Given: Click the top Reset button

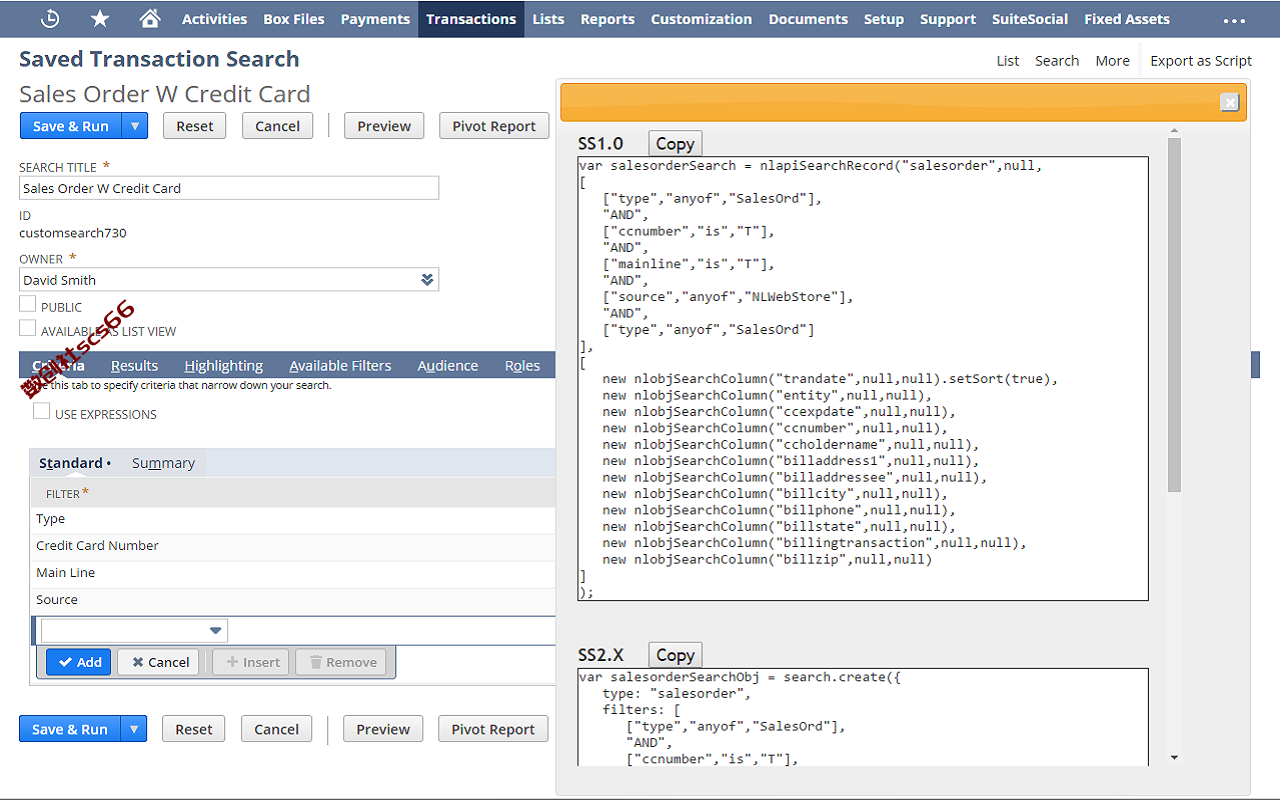Looking at the screenshot, I should click(195, 126).
